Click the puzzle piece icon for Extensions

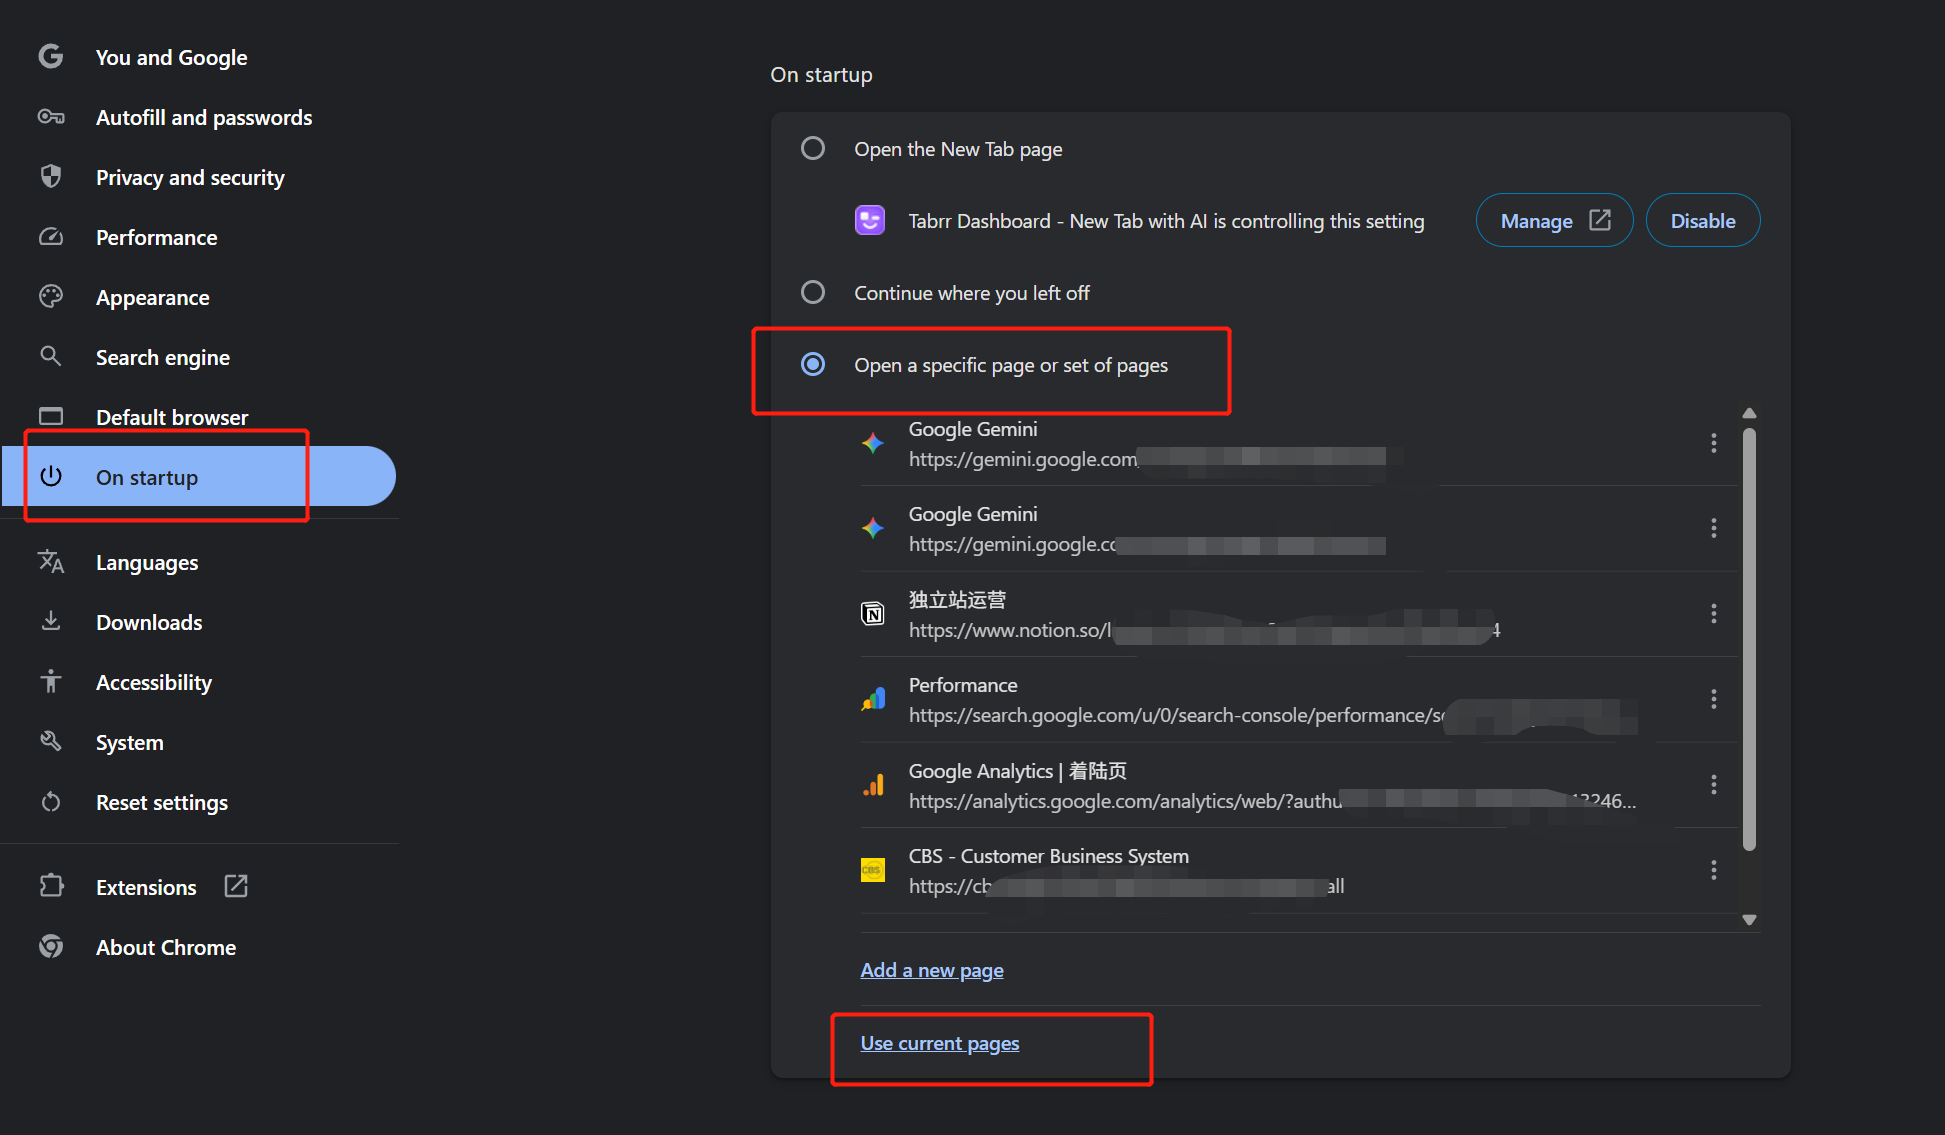click(51, 886)
